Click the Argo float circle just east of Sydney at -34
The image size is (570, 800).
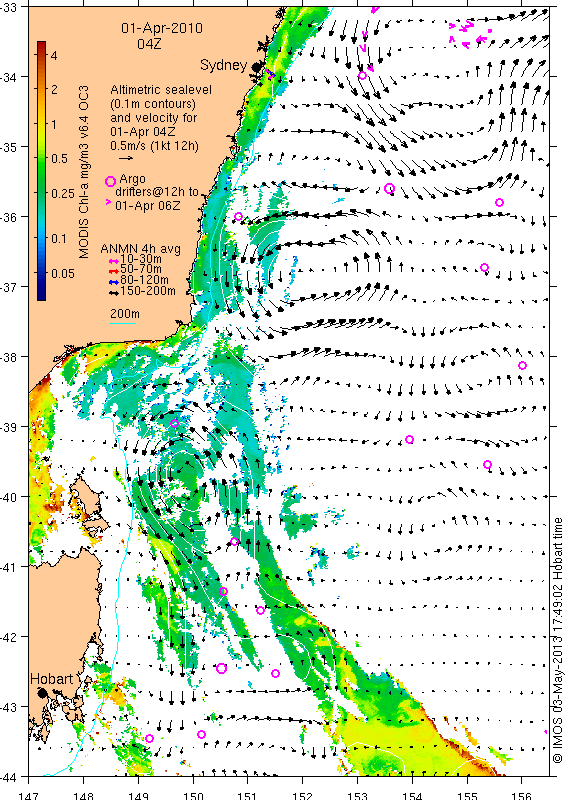362,76
